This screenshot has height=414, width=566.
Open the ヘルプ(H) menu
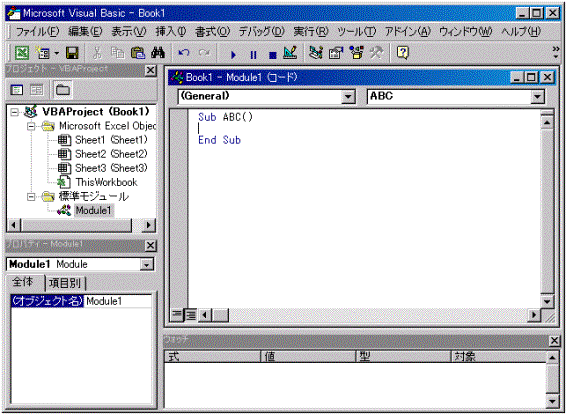(x=521, y=32)
